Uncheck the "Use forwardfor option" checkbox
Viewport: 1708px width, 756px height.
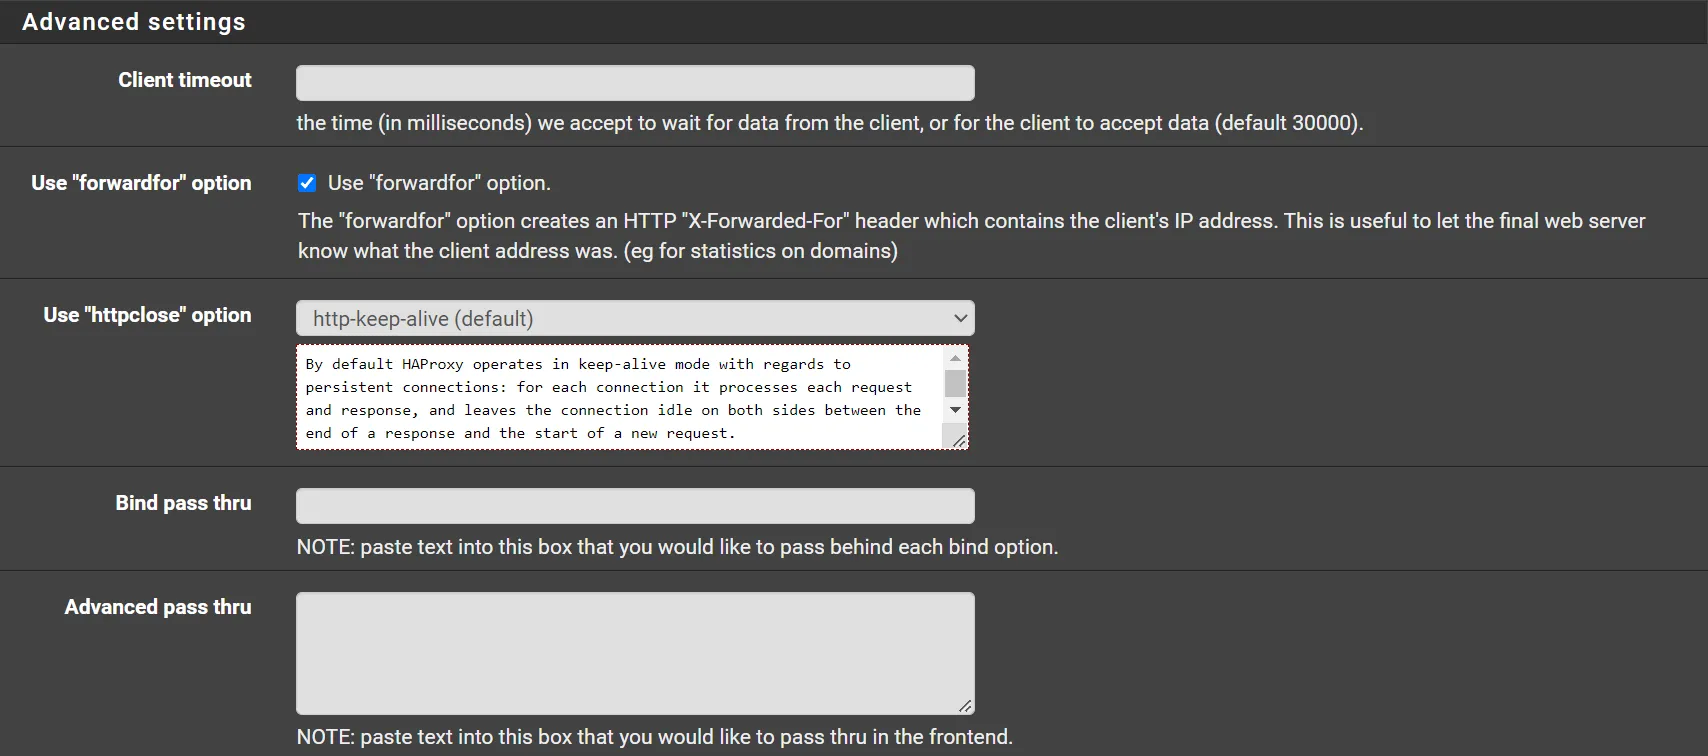click(307, 182)
